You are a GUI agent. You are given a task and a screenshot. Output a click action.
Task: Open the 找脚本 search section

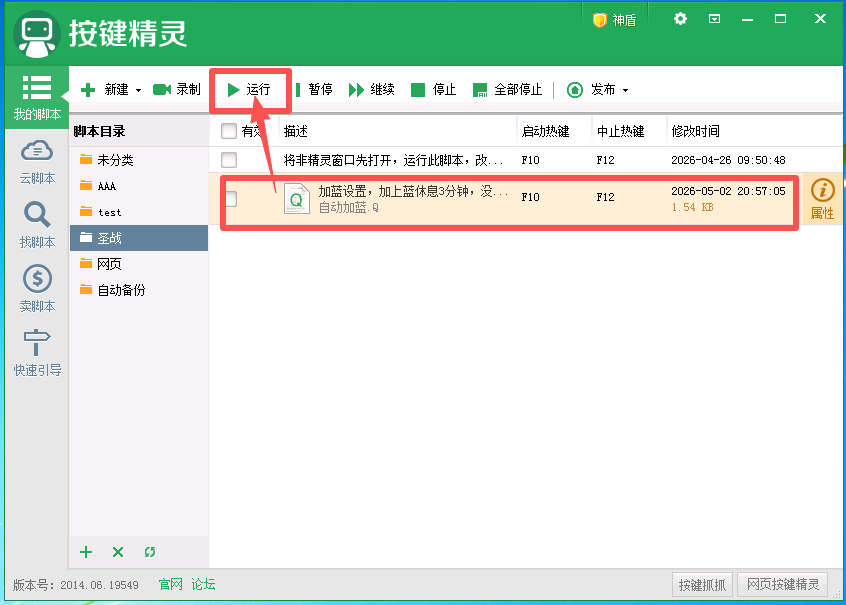point(37,225)
